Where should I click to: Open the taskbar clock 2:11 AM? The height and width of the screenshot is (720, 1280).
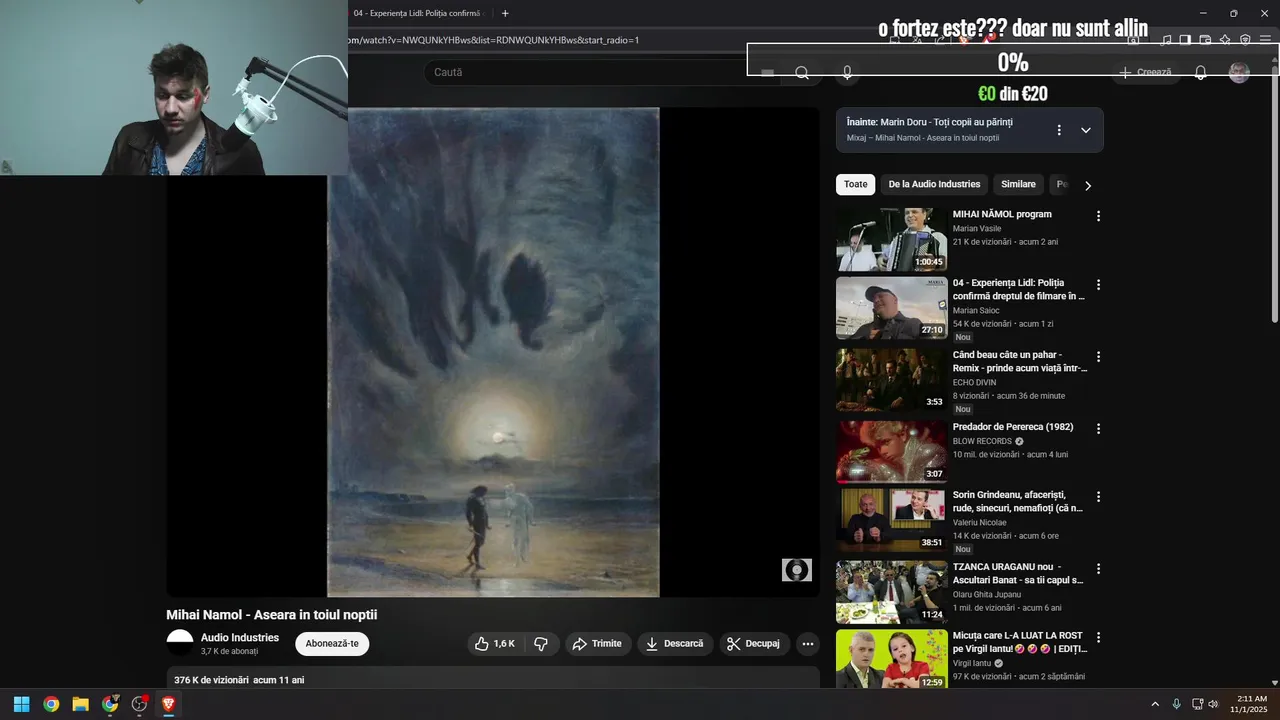coord(1252,704)
